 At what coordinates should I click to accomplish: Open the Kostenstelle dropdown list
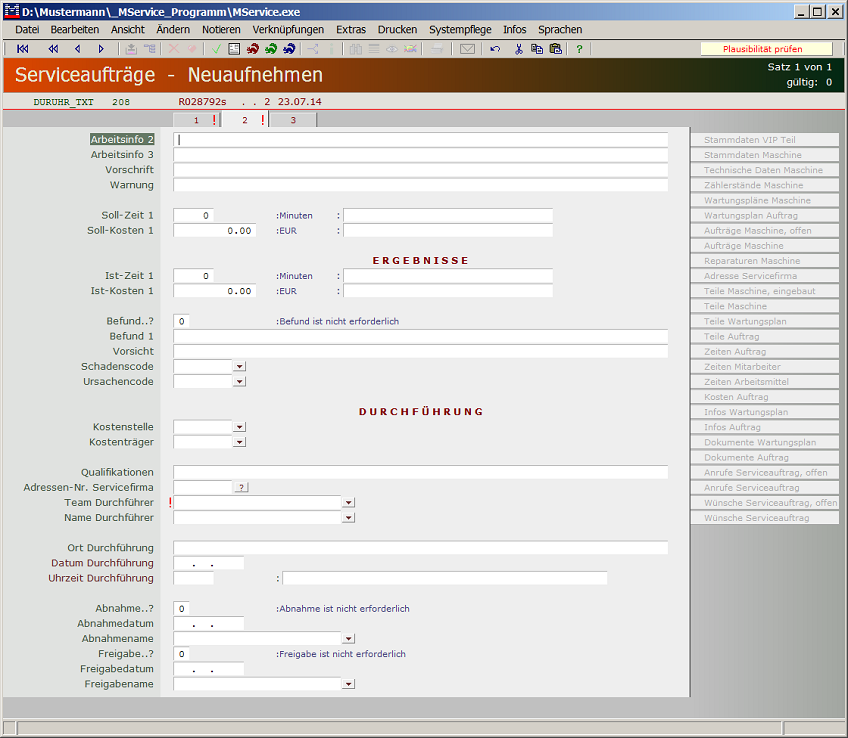239,427
